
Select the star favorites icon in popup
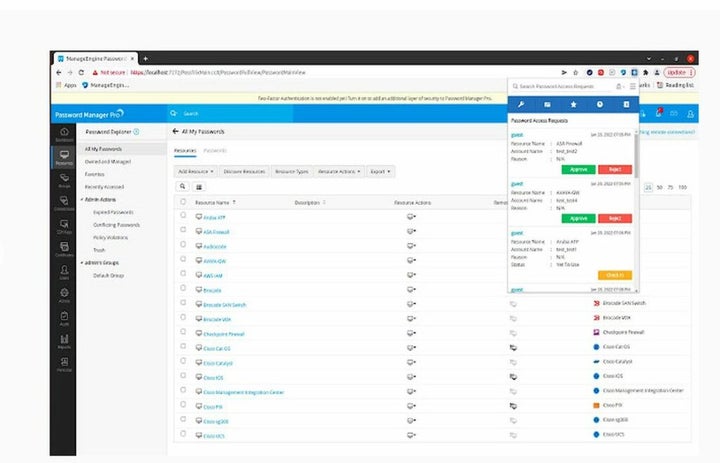click(573, 104)
